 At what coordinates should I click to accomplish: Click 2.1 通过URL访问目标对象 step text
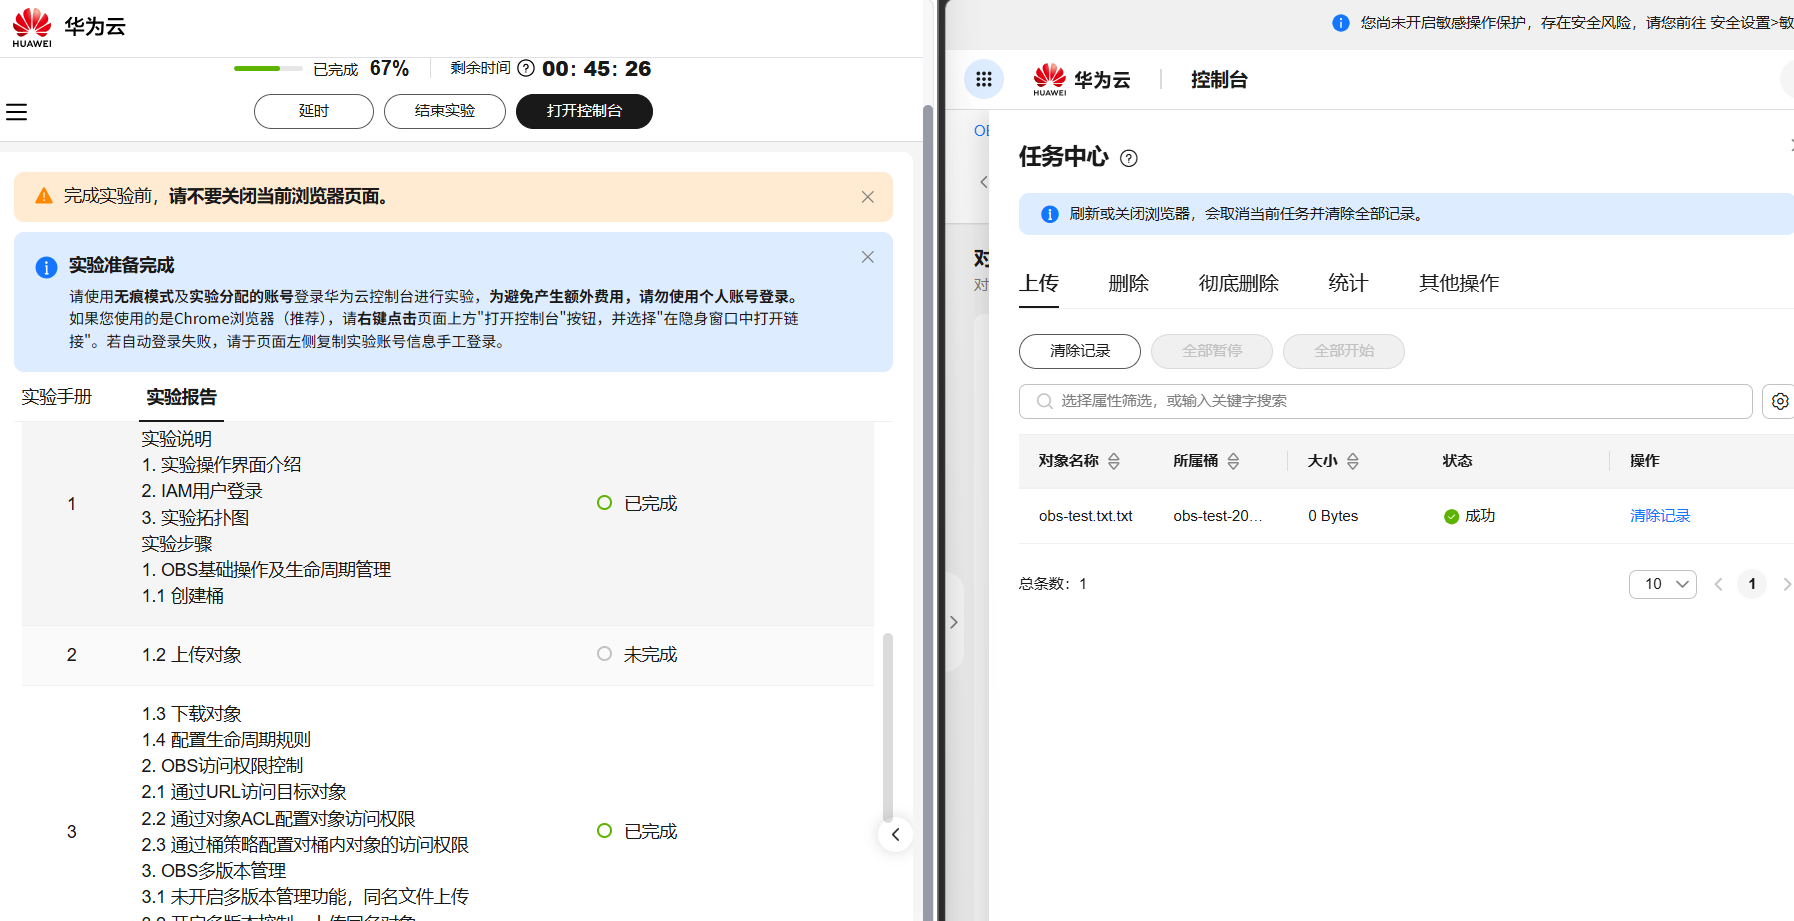coord(244,792)
